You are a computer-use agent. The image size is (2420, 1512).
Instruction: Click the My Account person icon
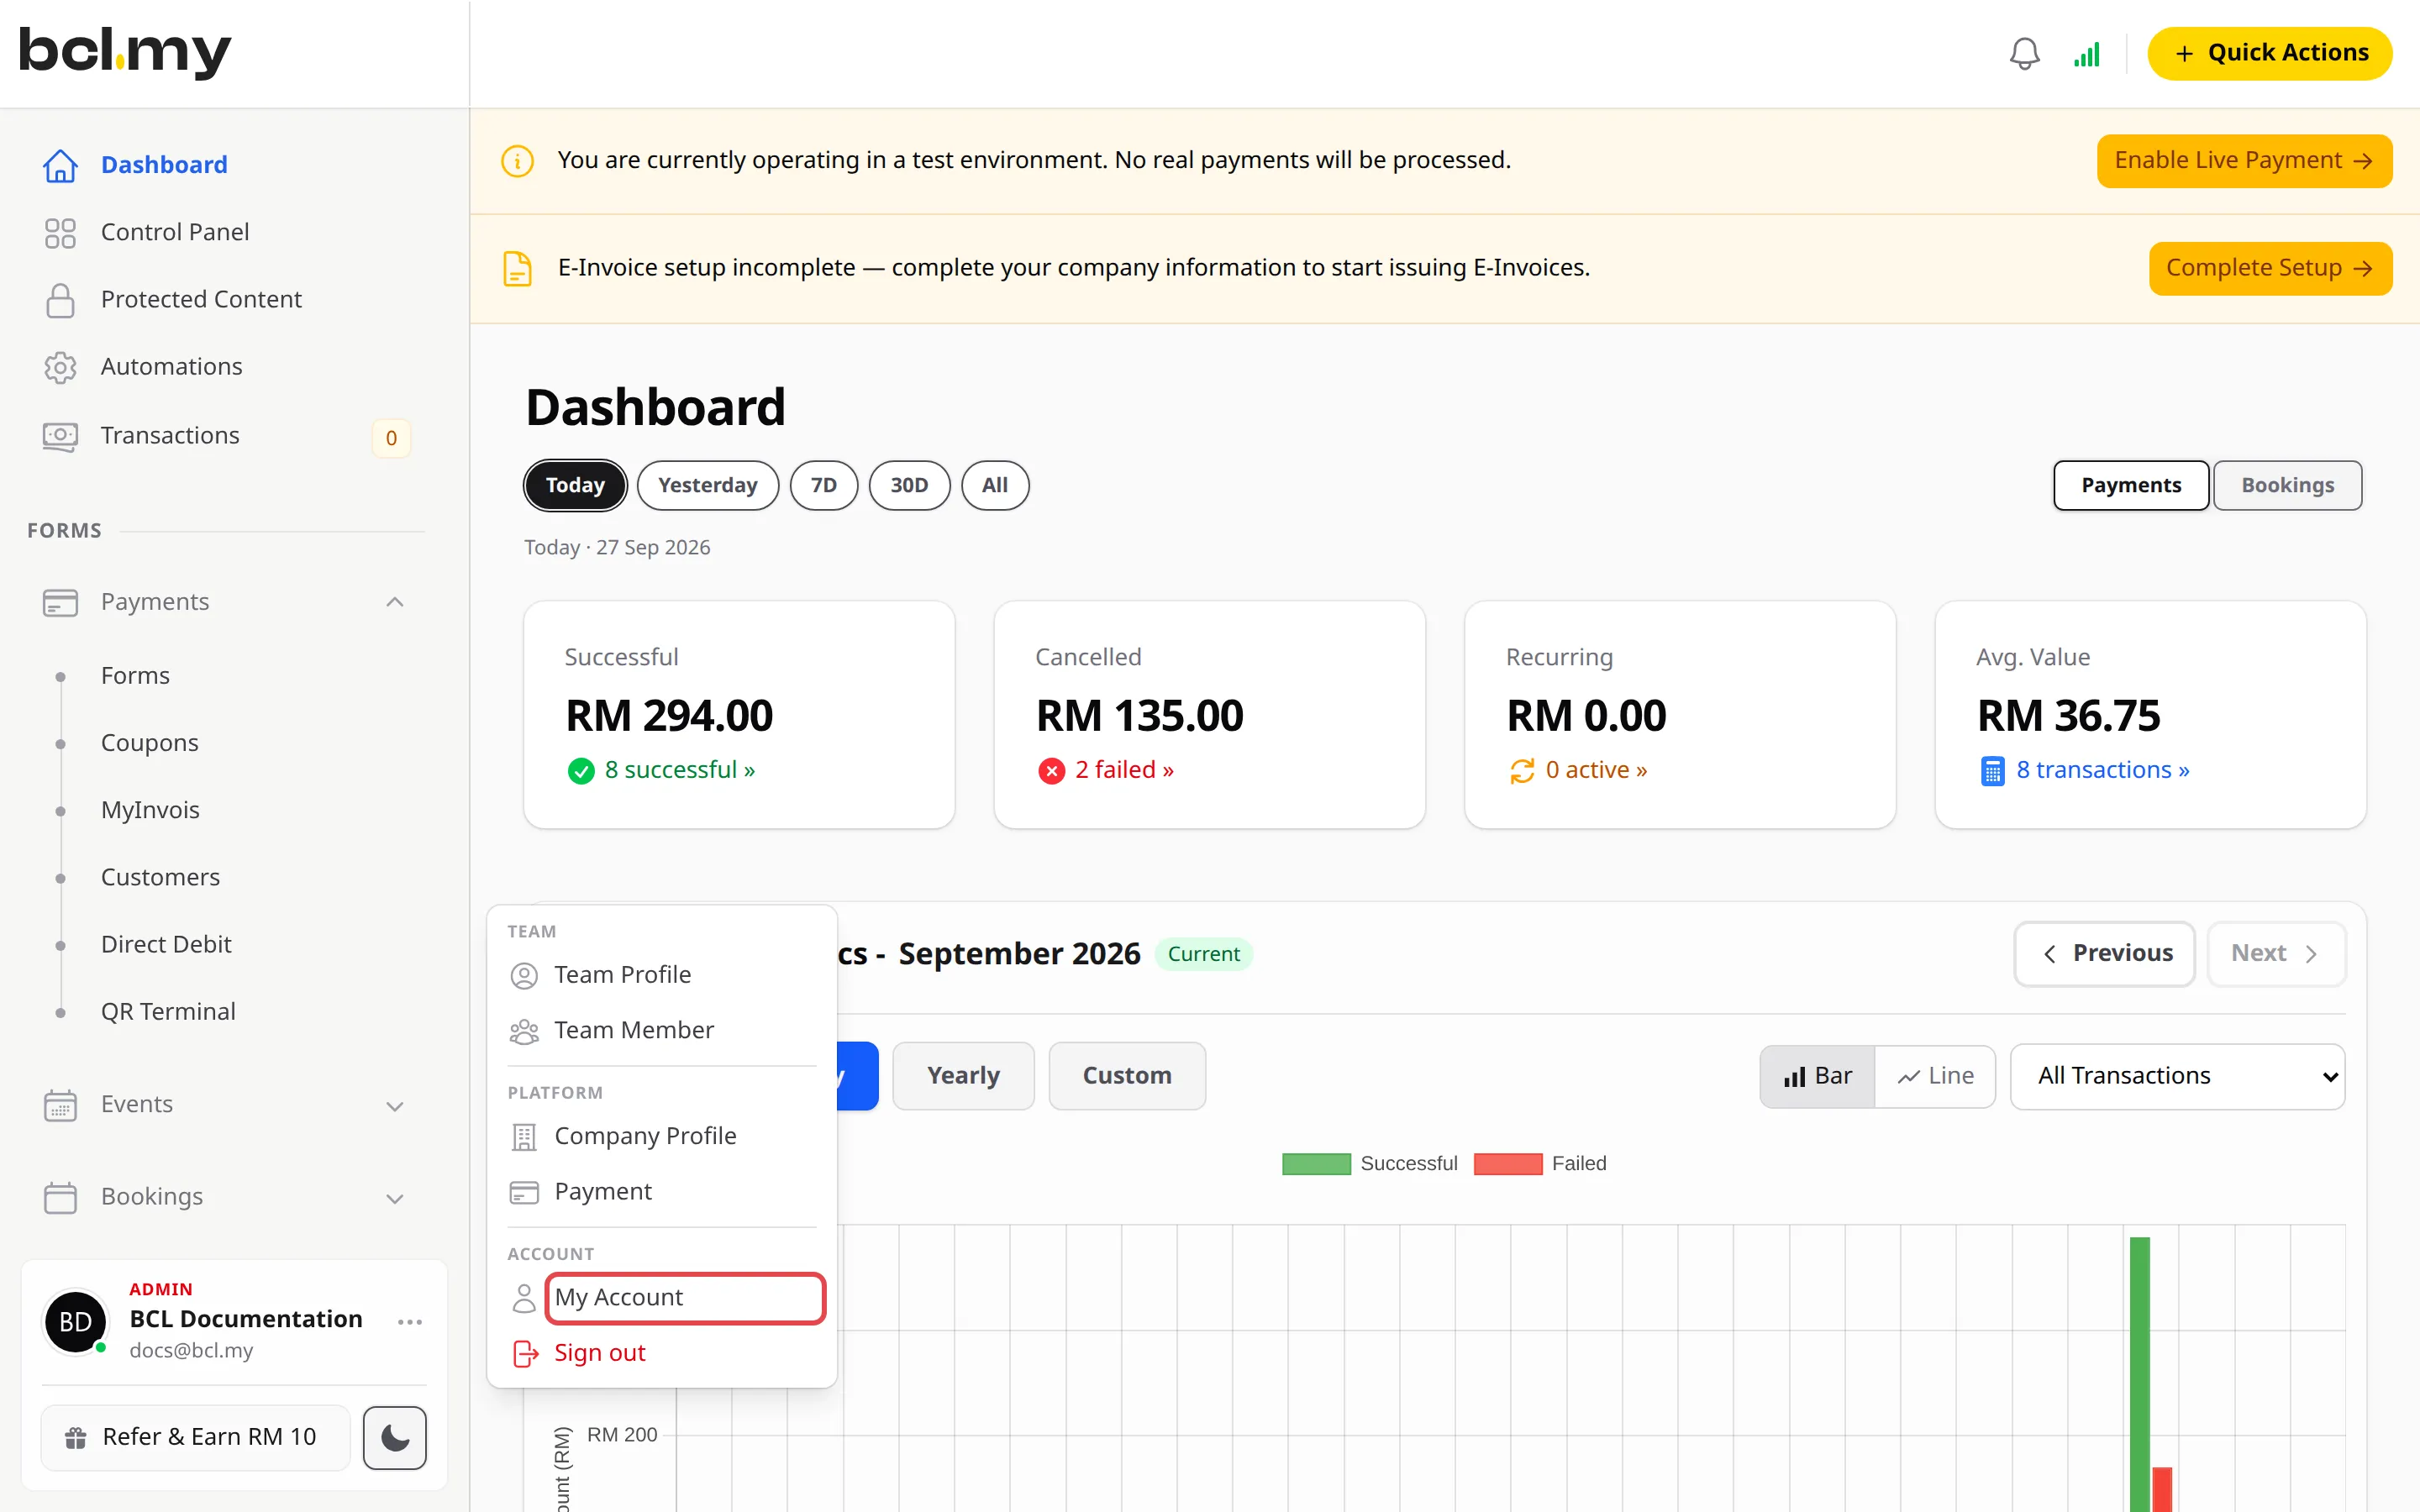pos(524,1298)
